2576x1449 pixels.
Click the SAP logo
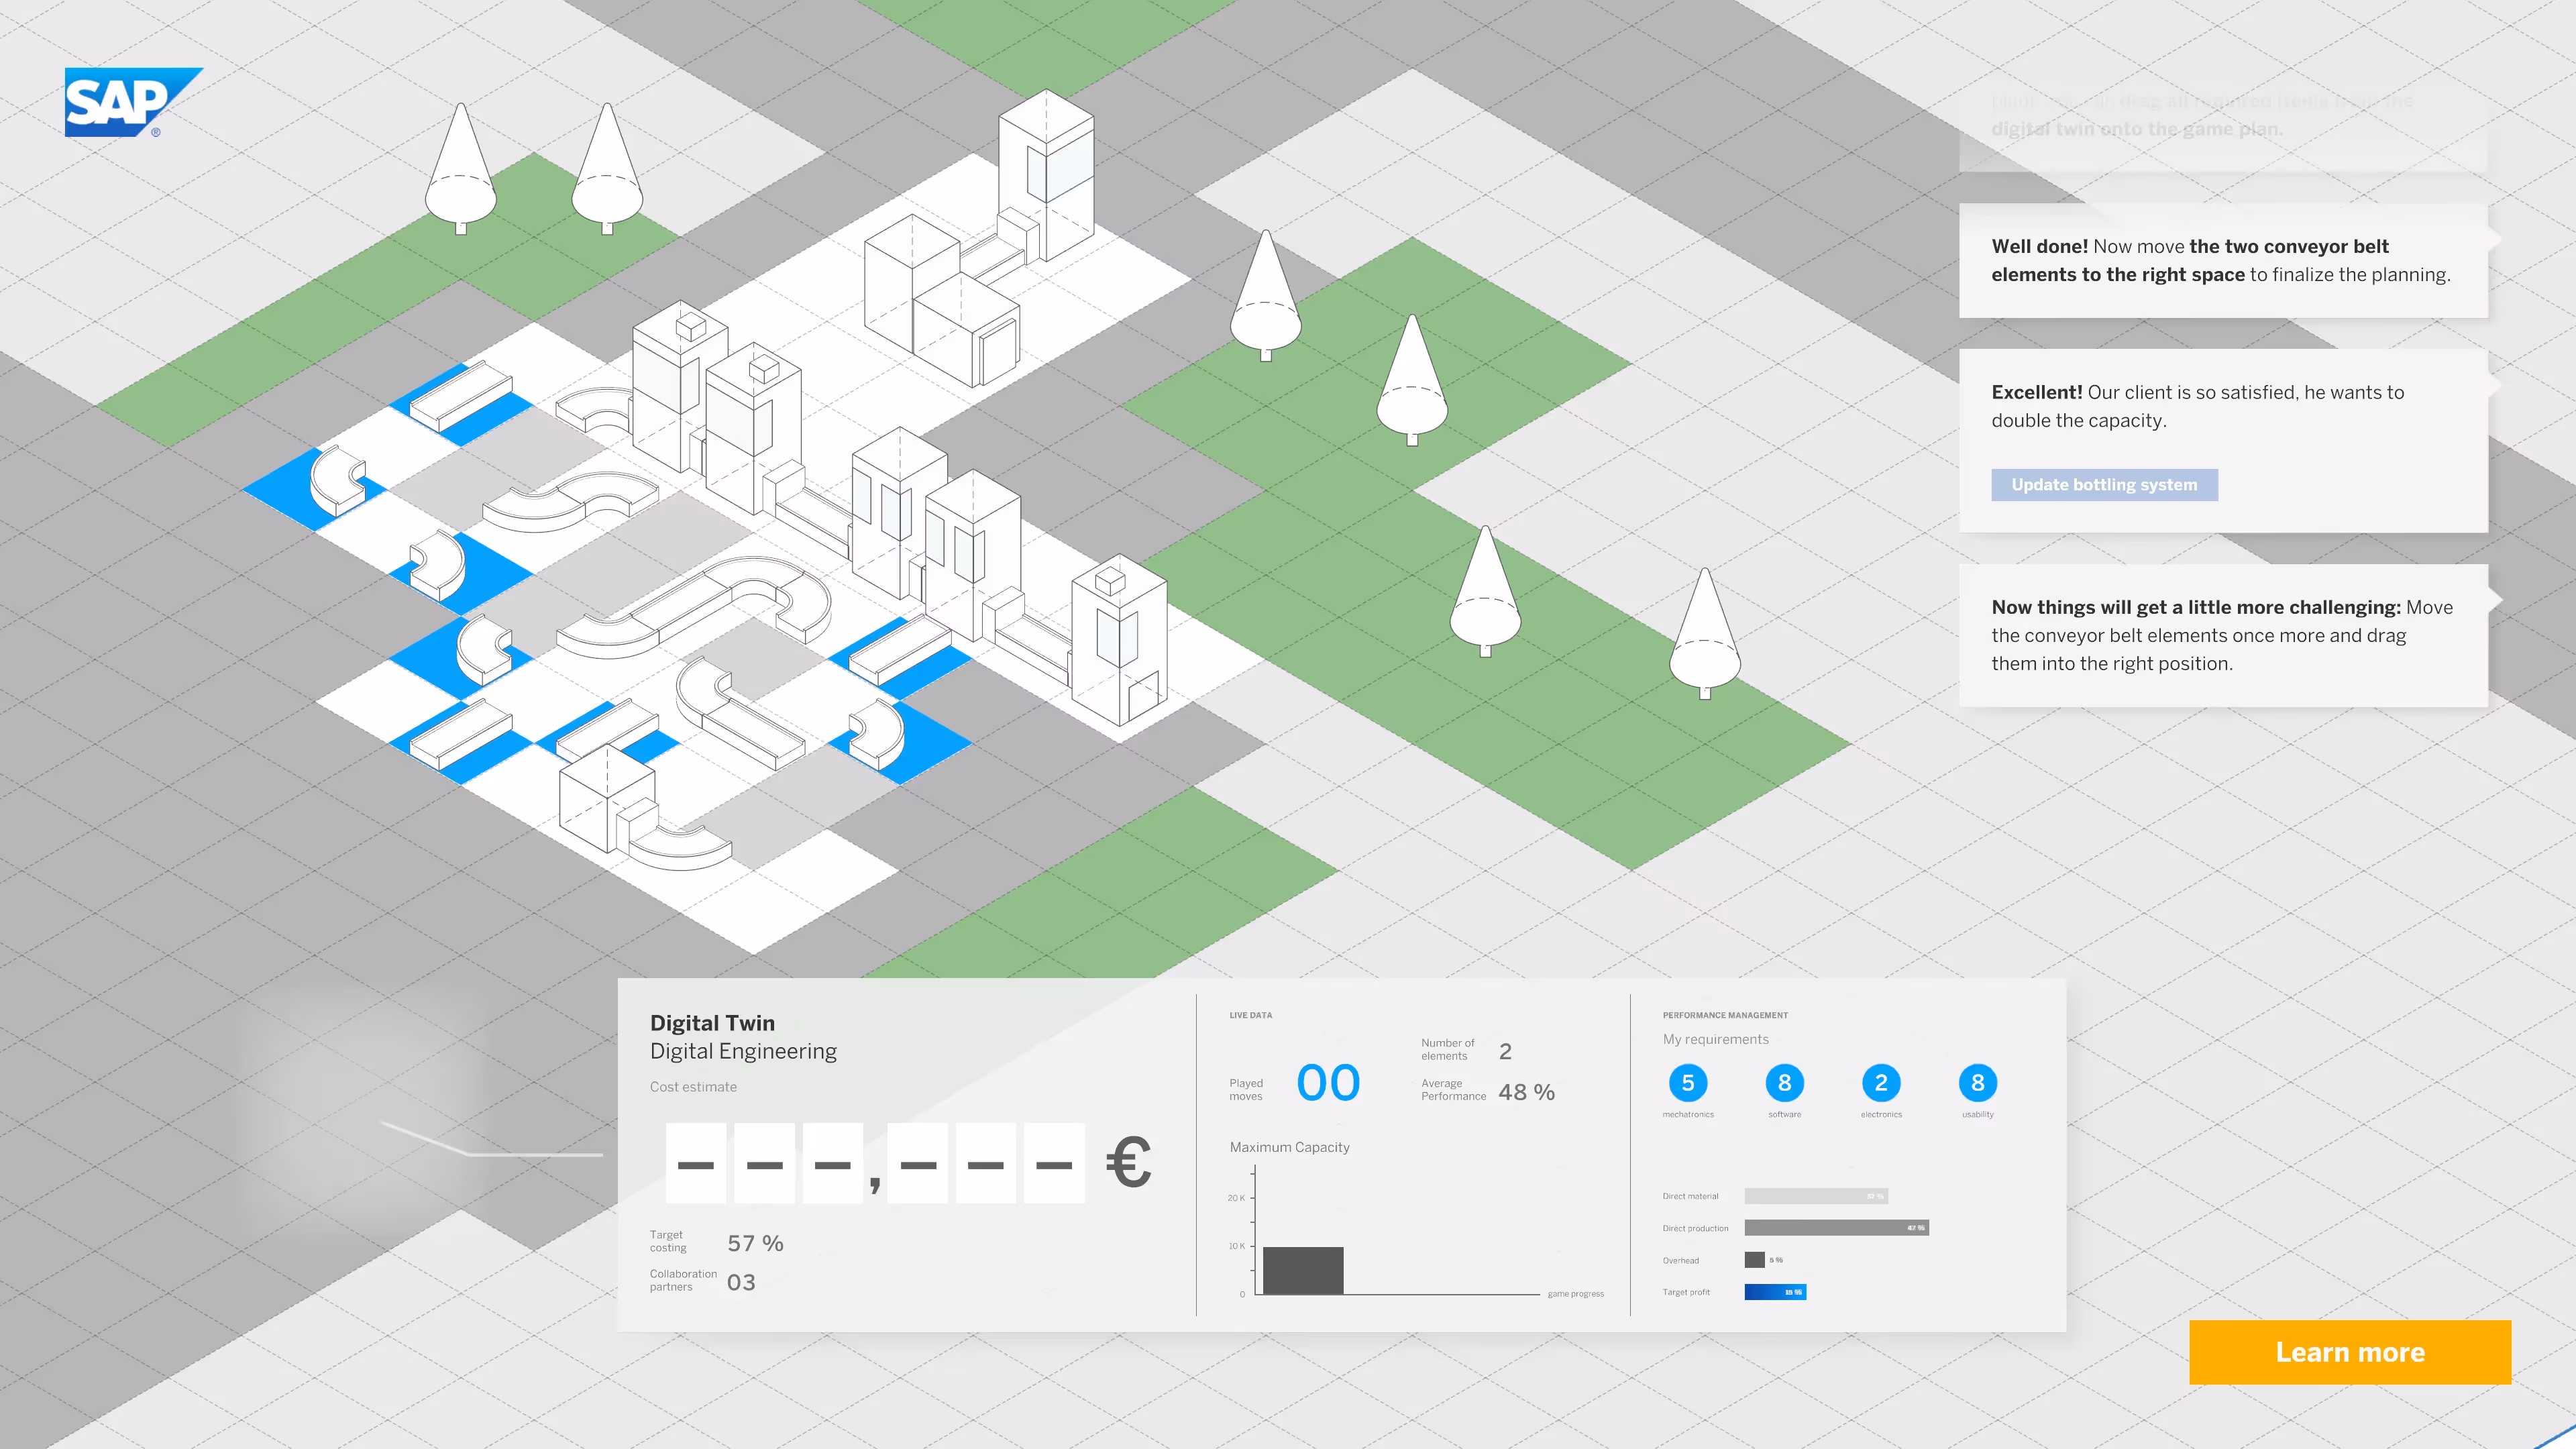click(128, 102)
